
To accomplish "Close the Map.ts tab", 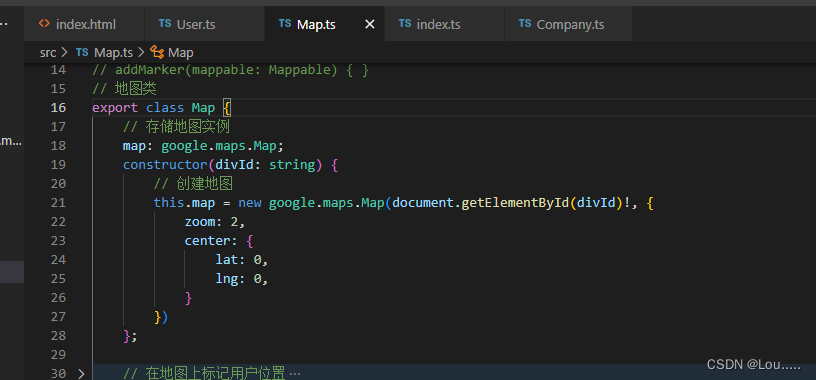I will pos(369,24).
